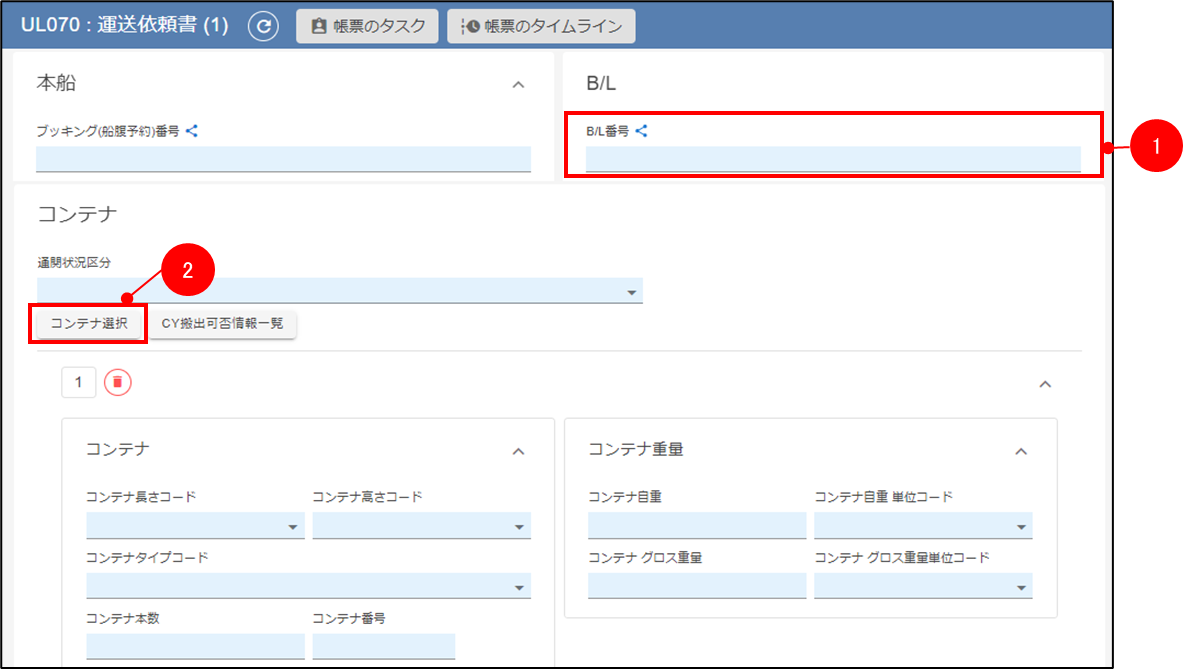
Task: Click share icon next to ブッキング(船腹予約)番号
Action: pos(192,130)
